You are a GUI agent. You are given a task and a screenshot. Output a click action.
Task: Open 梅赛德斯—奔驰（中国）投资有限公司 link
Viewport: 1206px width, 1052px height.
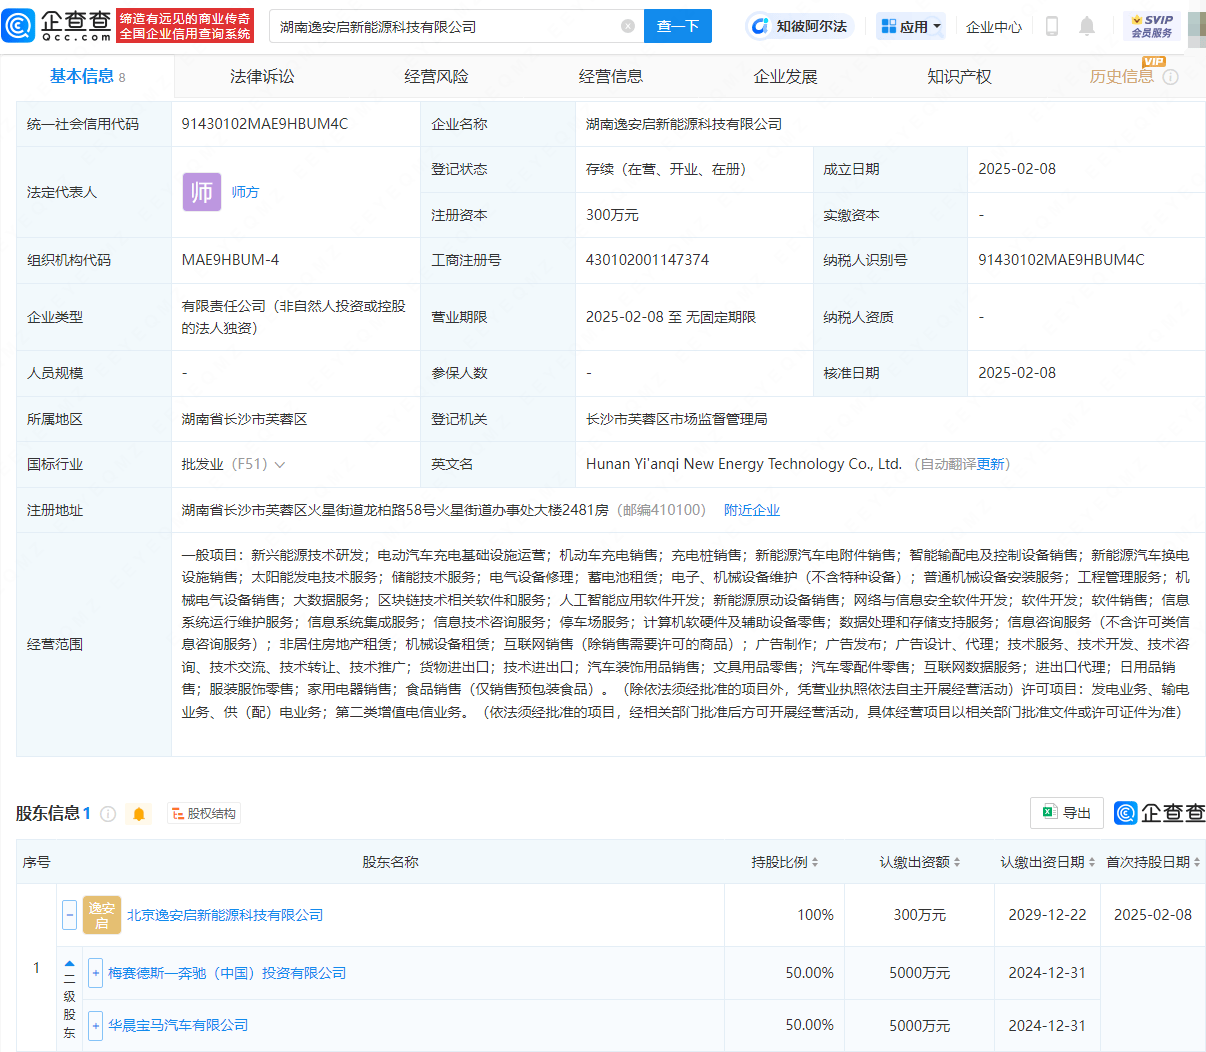point(227,973)
